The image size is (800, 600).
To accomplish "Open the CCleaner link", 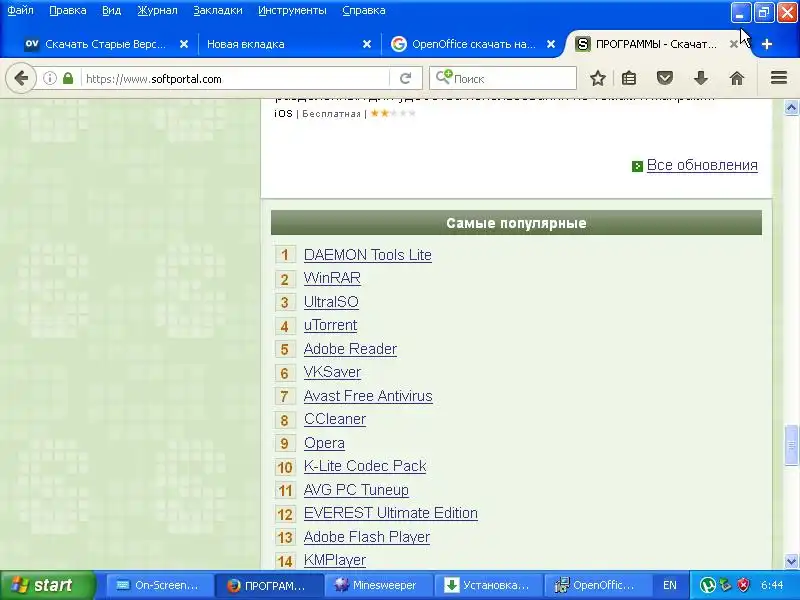I will [x=335, y=419].
